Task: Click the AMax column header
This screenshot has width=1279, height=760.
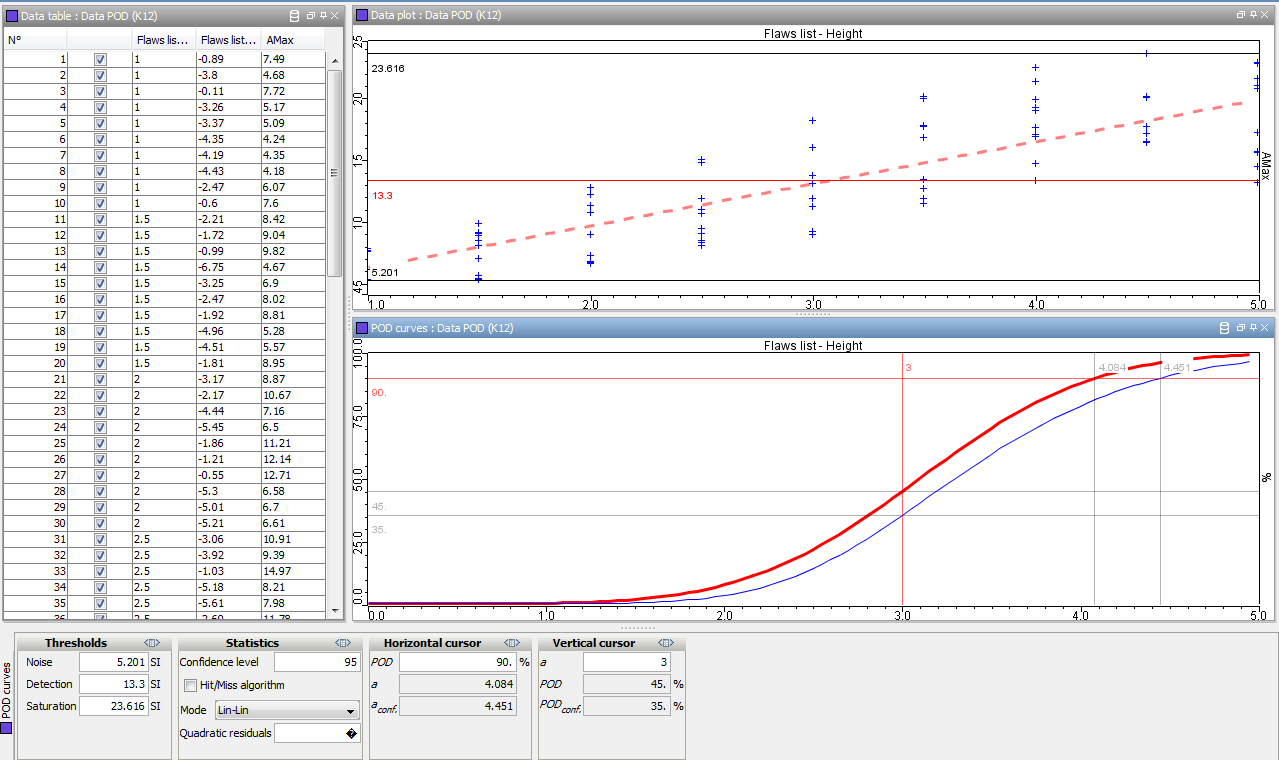Action: click(292, 40)
